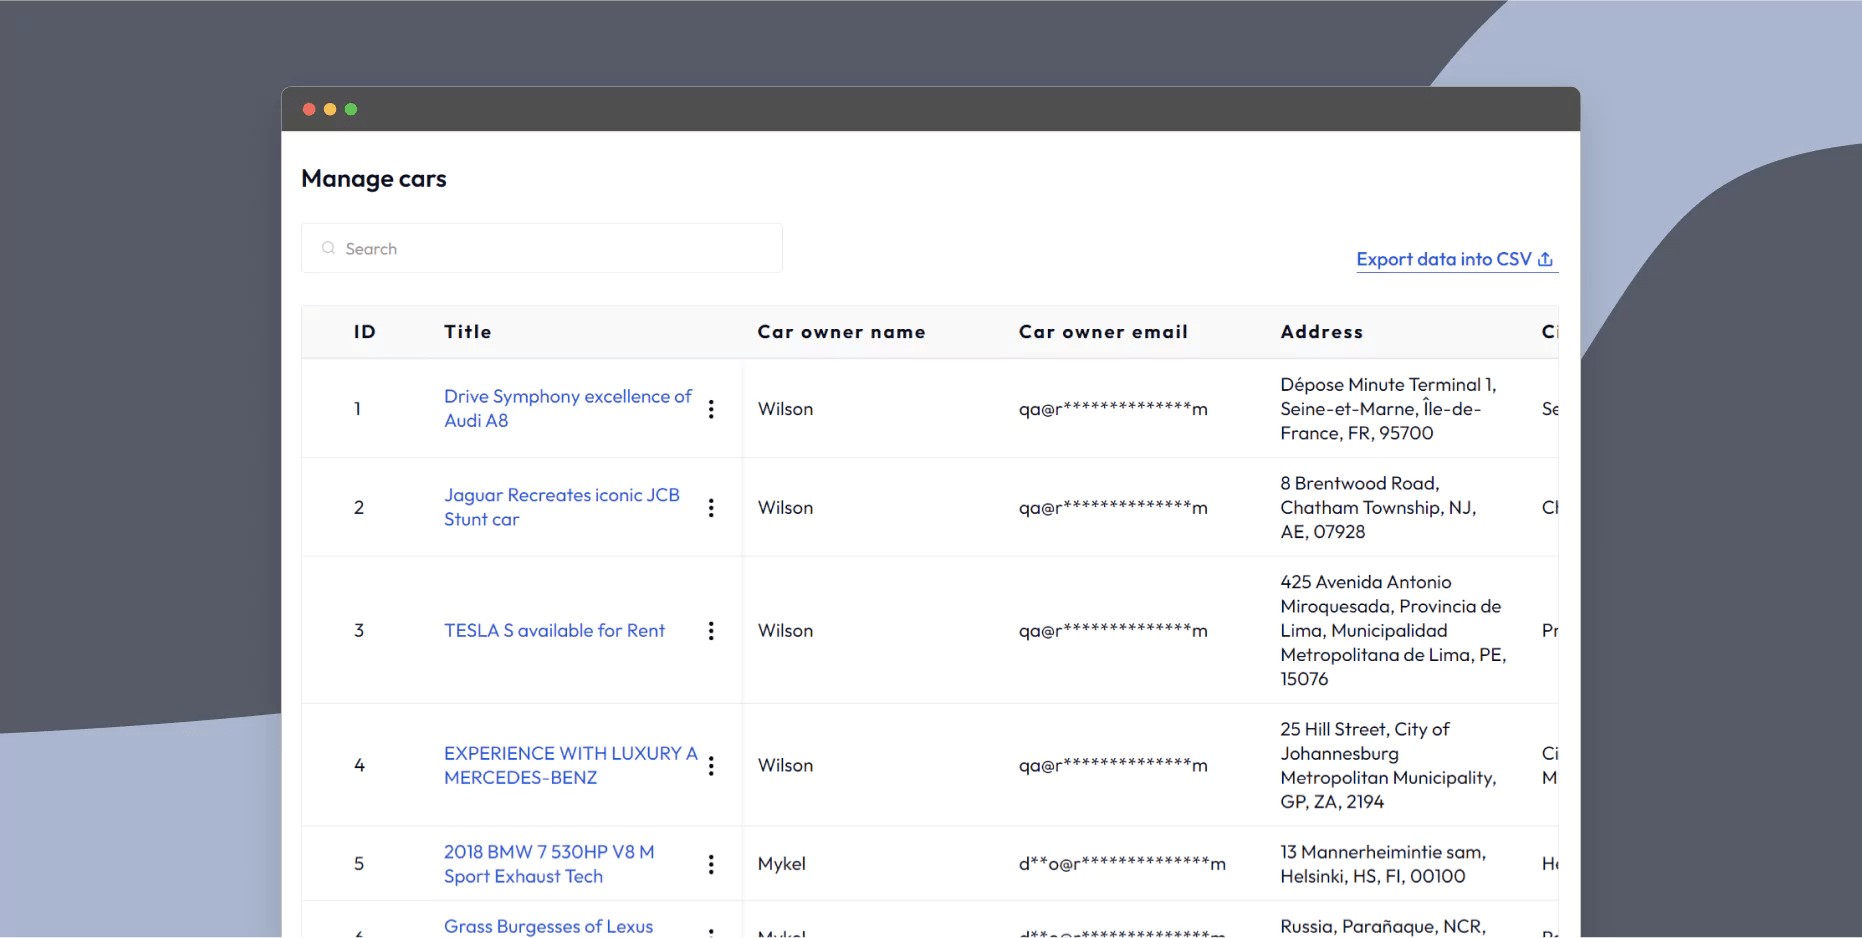Open Grass Burgesses of Lexus link

548,927
